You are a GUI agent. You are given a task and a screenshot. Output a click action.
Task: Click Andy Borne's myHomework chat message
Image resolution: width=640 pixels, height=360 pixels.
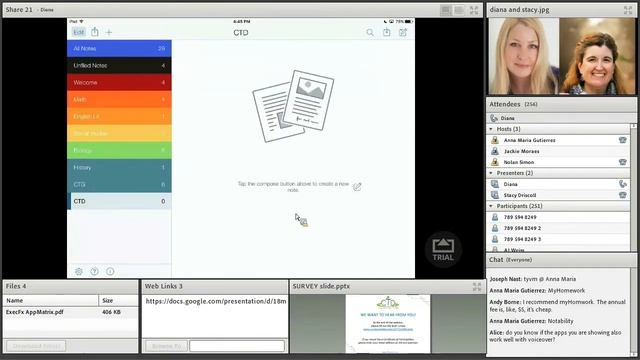(558, 306)
